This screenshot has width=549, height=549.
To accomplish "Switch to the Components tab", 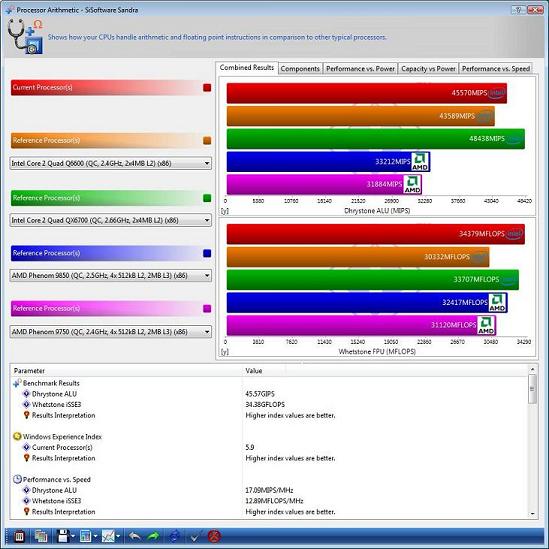I will 300,69.
